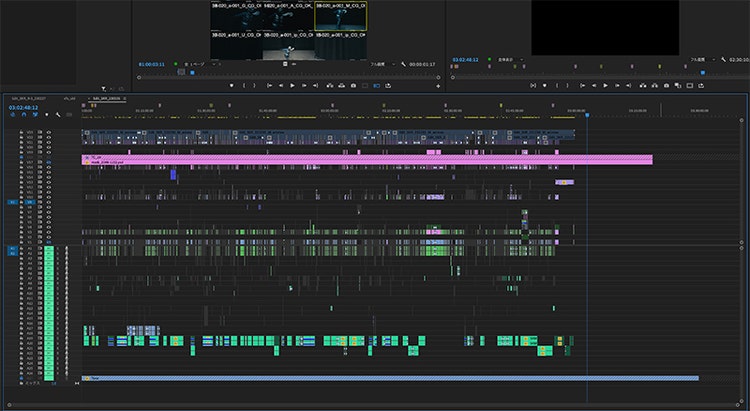750x411 pixels.
Task: Open Program monitor settings wrench
Action: 723,60
